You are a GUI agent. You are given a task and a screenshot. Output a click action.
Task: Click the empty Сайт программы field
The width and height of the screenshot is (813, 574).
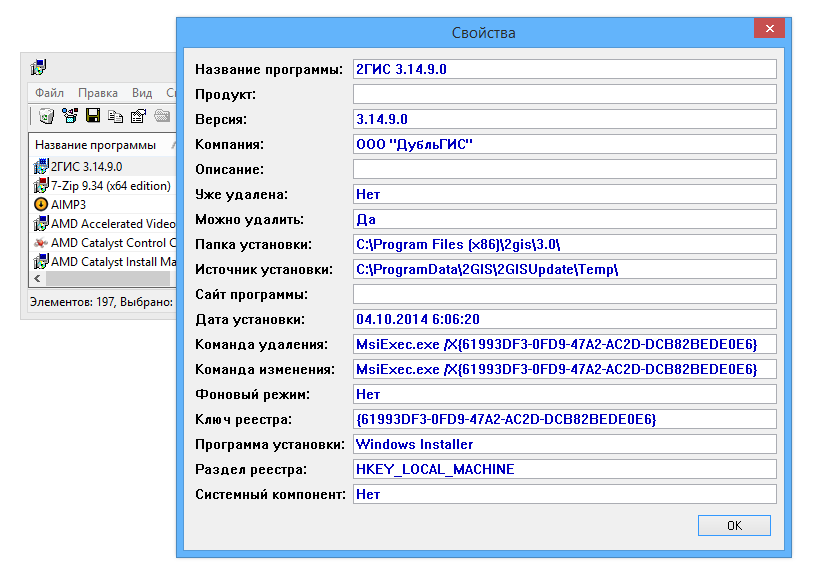coord(565,294)
